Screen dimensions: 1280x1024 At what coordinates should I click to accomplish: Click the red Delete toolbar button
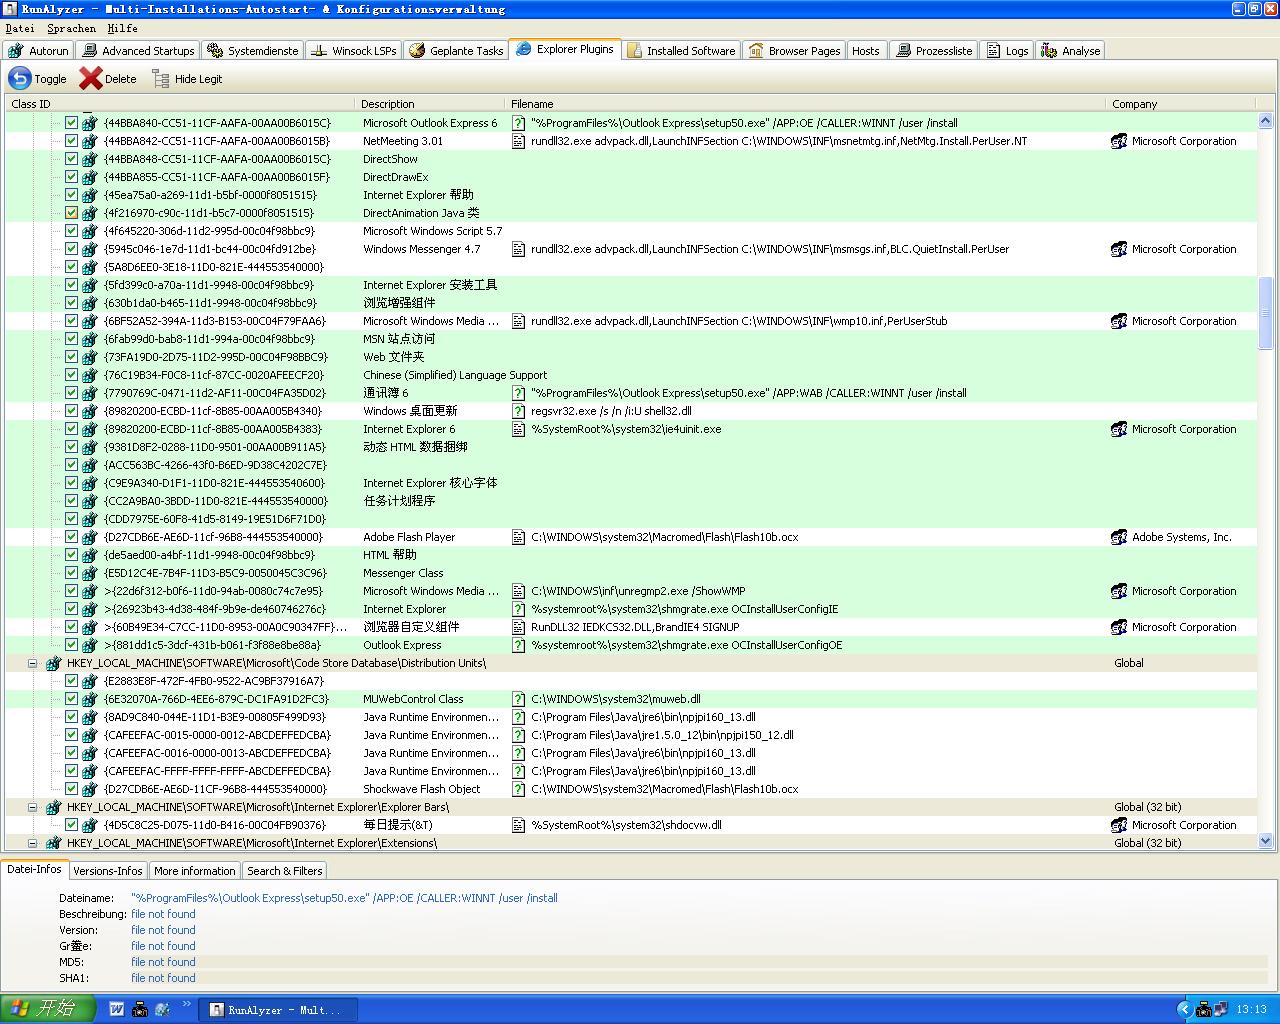pyautogui.click(x=107, y=78)
